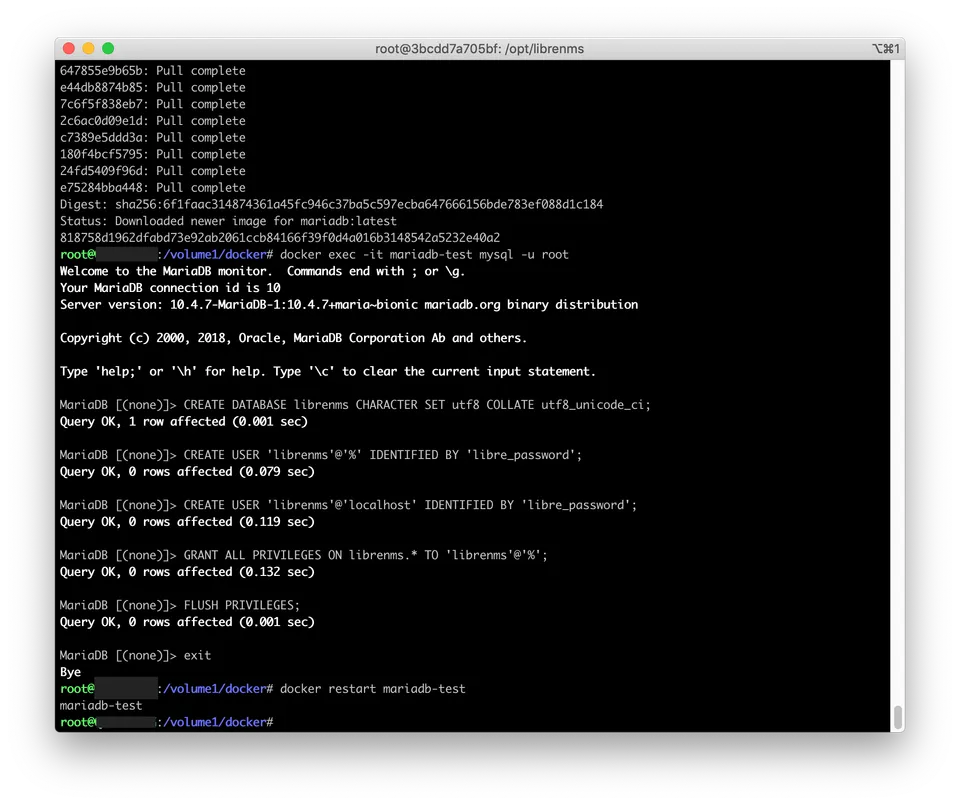Viewport: 960px width, 805px height.
Task: Click the Digest sha256 hash line
Action: click(331, 204)
